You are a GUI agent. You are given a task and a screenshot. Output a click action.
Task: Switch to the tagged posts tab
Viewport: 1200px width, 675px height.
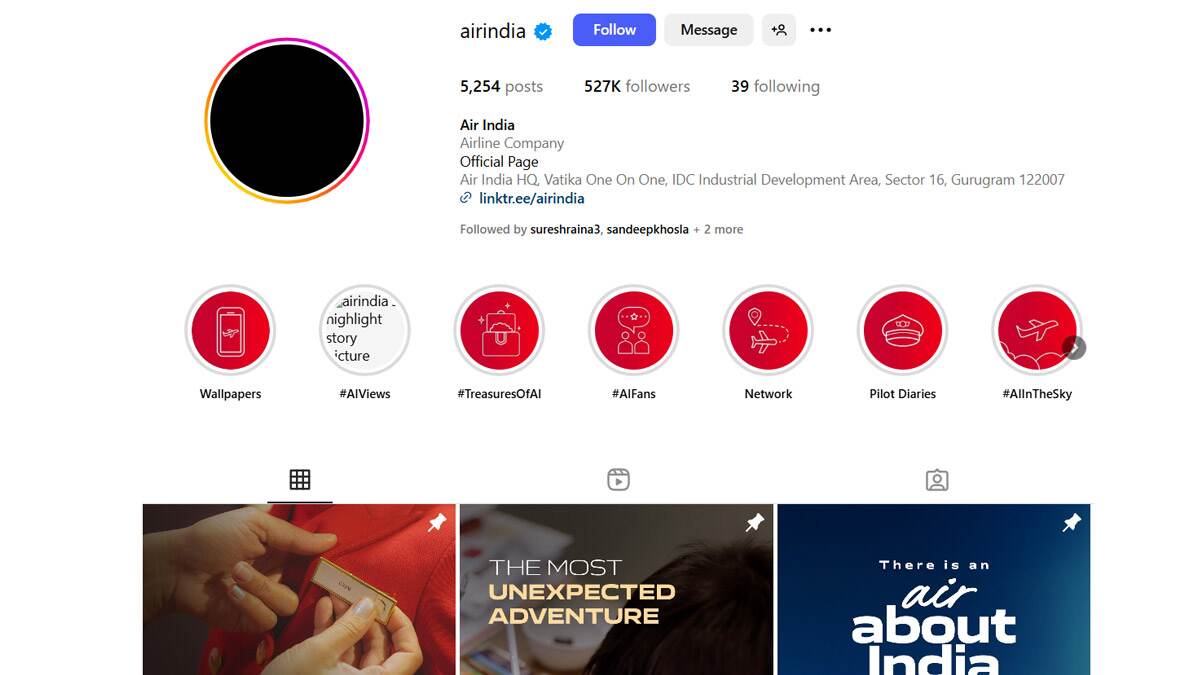936,480
